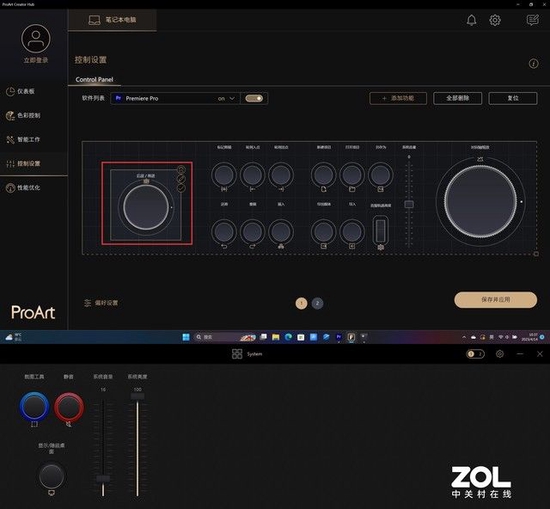Screen dimensions: 550x509
Task: Toggle the Premiere Pro enable switch
Action: (254, 98)
